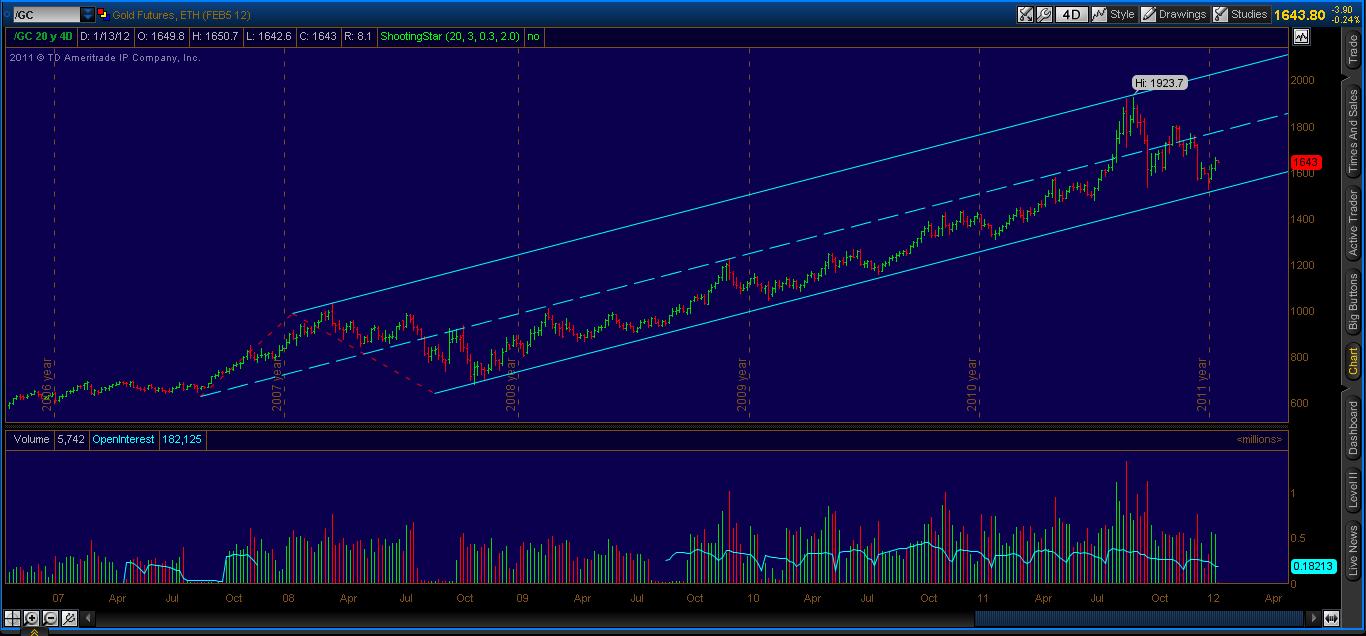Click the <millions> volume unit label
The height and width of the screenshot is (636, 1366).
tap(1259, 439)
